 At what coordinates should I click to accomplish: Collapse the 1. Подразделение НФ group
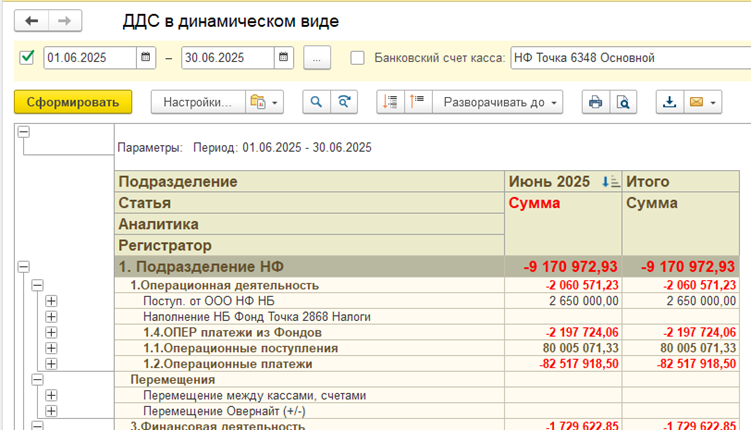23,267
